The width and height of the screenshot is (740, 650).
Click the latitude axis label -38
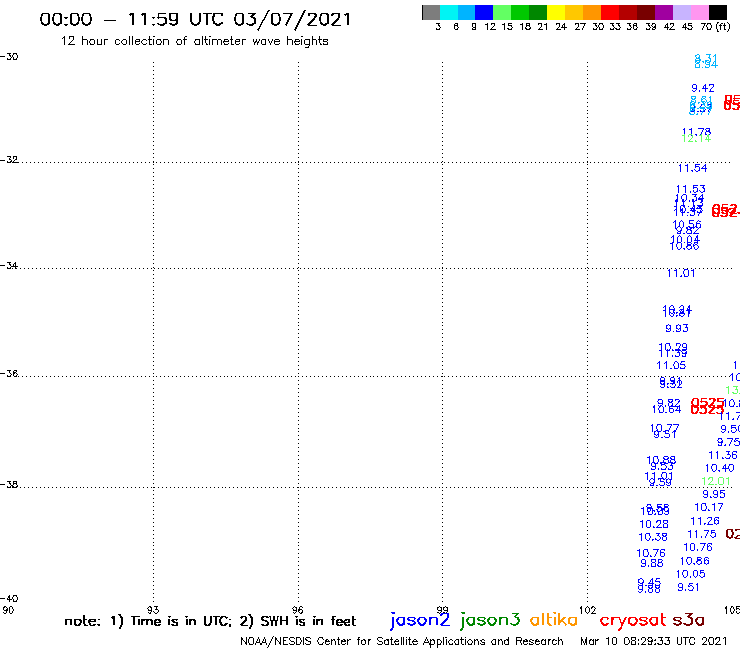(x=9, y=485)
